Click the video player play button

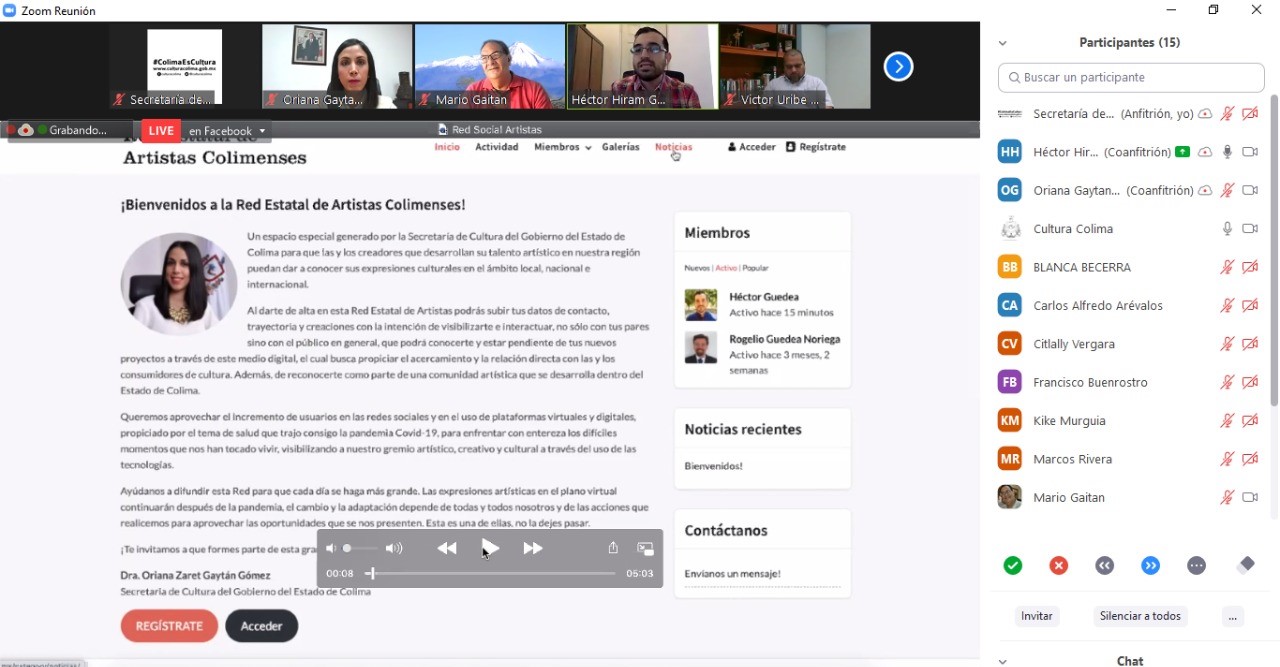(490, 548)
